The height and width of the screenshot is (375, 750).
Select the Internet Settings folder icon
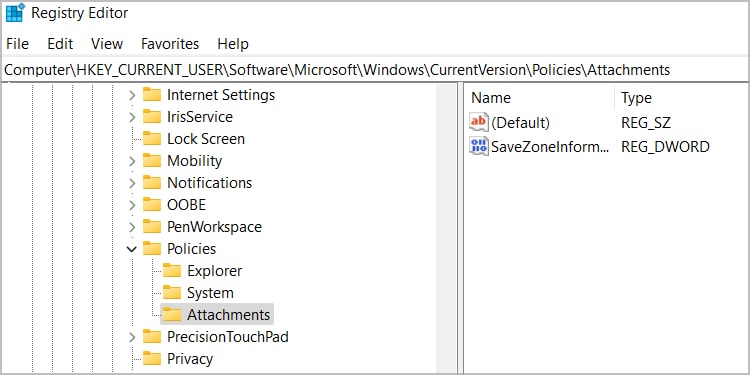152,95
